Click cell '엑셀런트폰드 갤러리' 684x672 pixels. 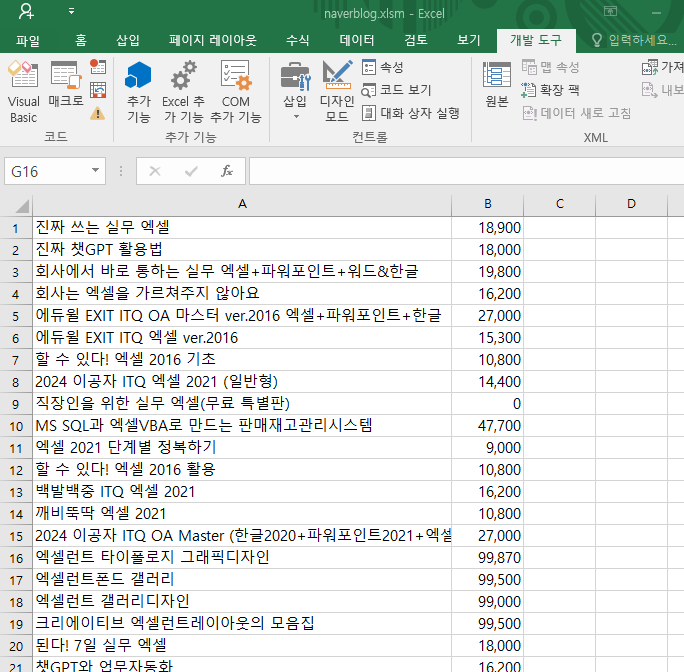242,579
